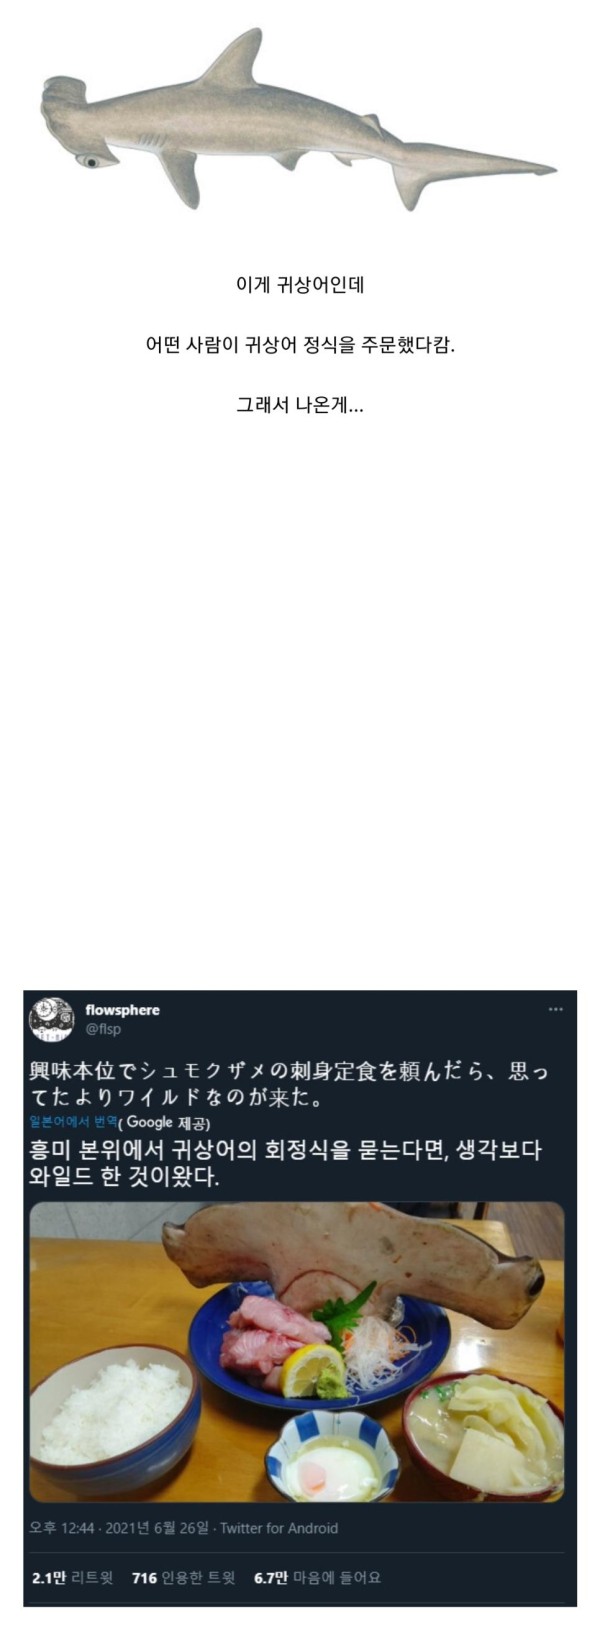Viewport: 600px width, 1637px height.
Task: Select the text line 이게 귀상어인데
Action: pos(299,285)
